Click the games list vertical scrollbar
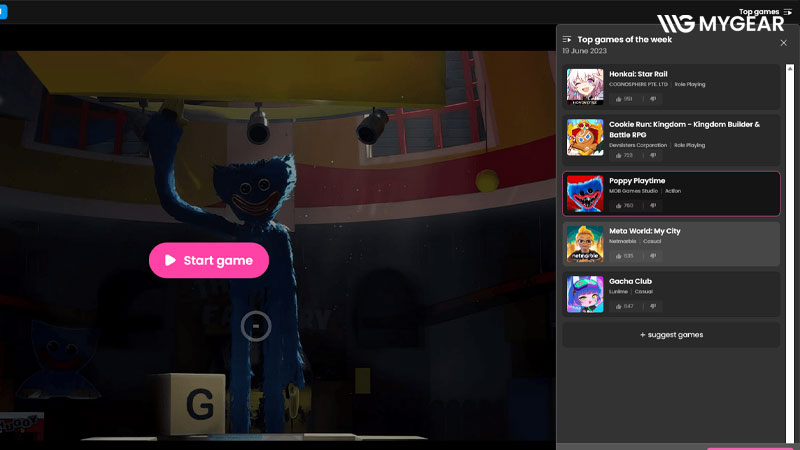Screen dimensions: 800x450 pyautogui.click(x=790, y=255)
